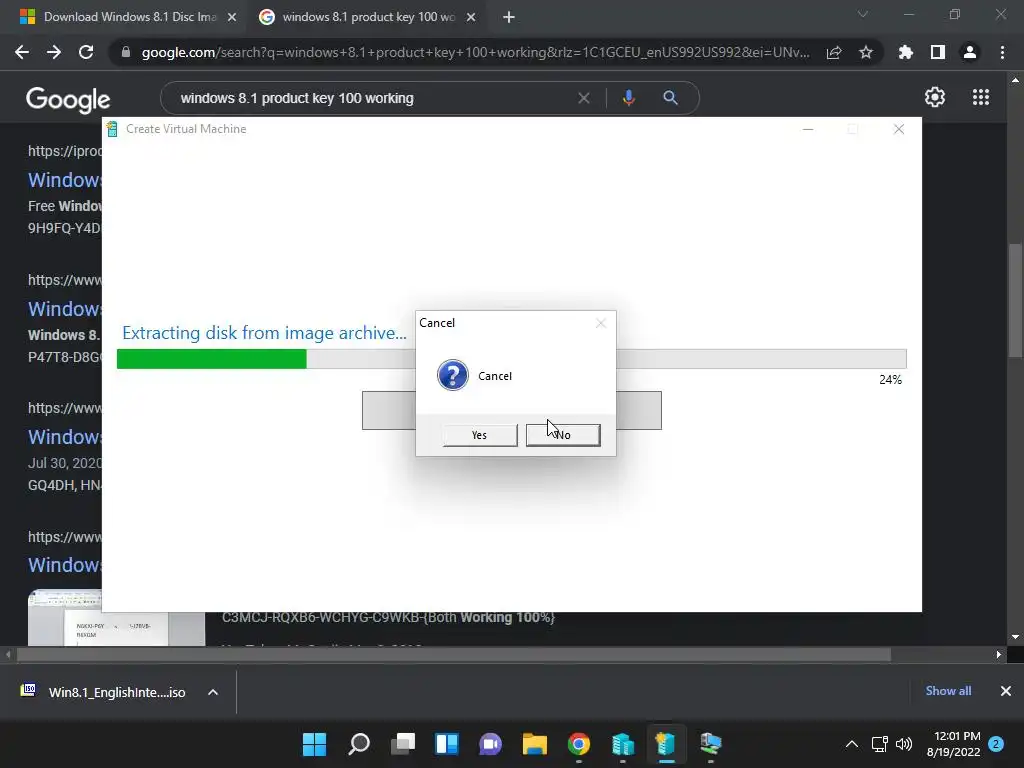The height and width of the screenshot is (768, 1024).
Task: Clear the Google search query
Action: [584, 98]
